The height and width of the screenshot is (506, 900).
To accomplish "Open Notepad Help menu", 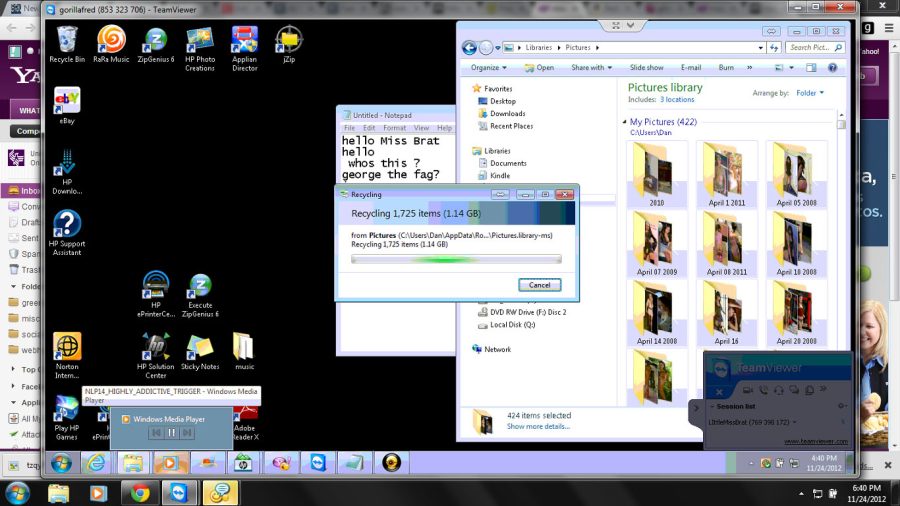I will [444, 128].
